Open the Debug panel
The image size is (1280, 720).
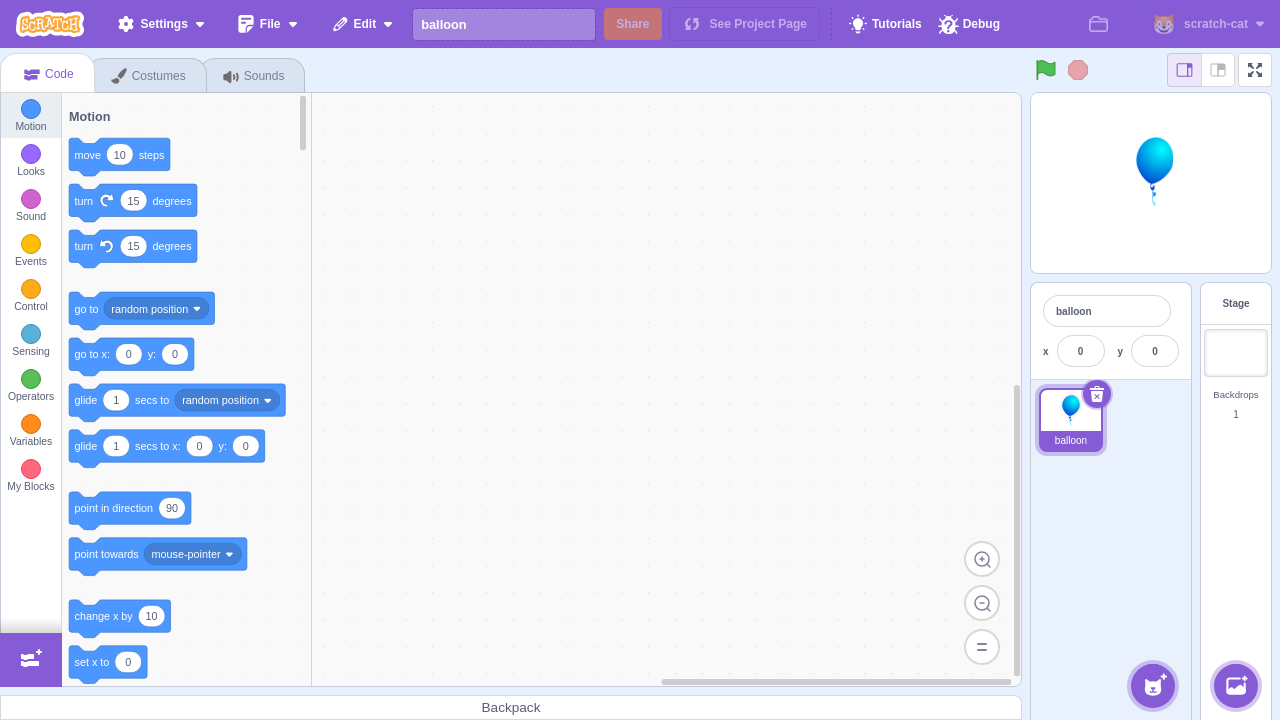click(969, 24)
